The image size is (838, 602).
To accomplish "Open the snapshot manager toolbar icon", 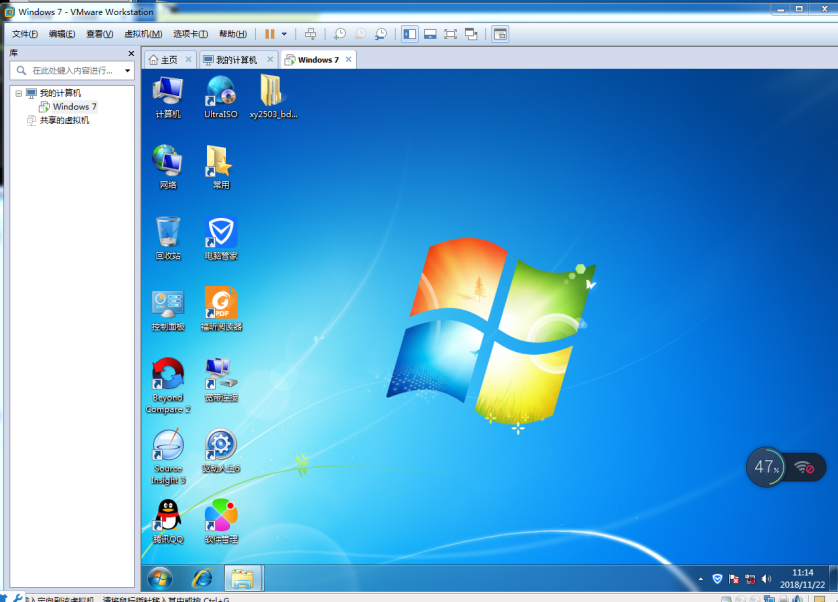I will (381, 34).
